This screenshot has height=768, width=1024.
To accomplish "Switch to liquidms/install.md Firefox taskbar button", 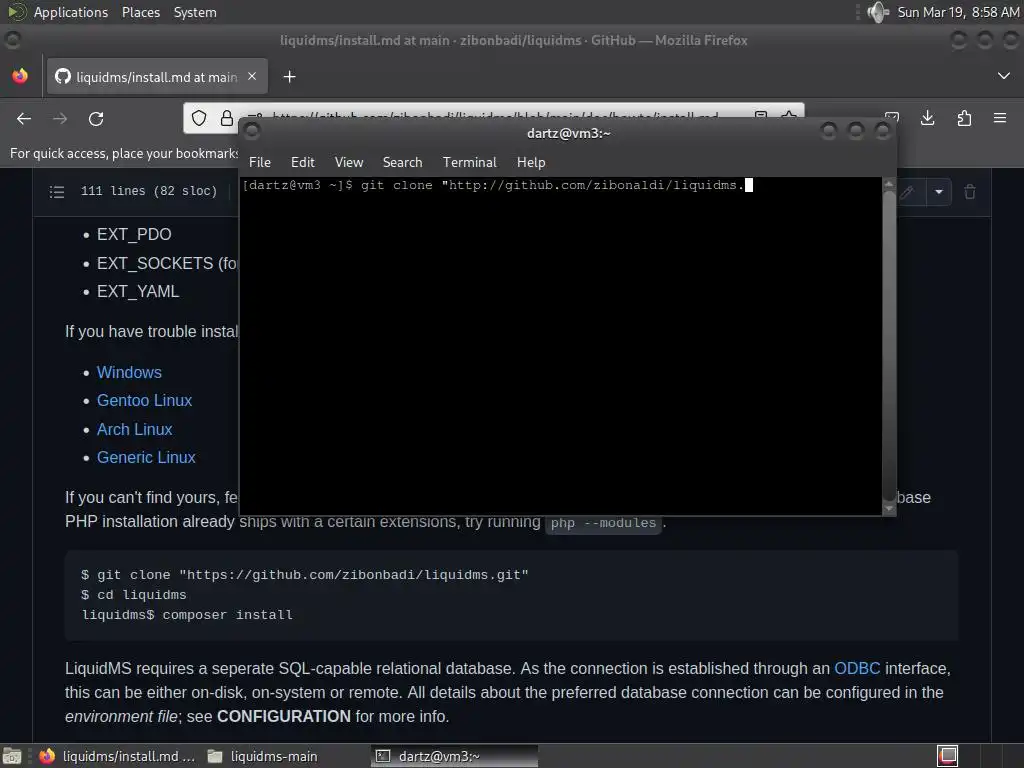I will pyautogui.click(x=117, y=756).
